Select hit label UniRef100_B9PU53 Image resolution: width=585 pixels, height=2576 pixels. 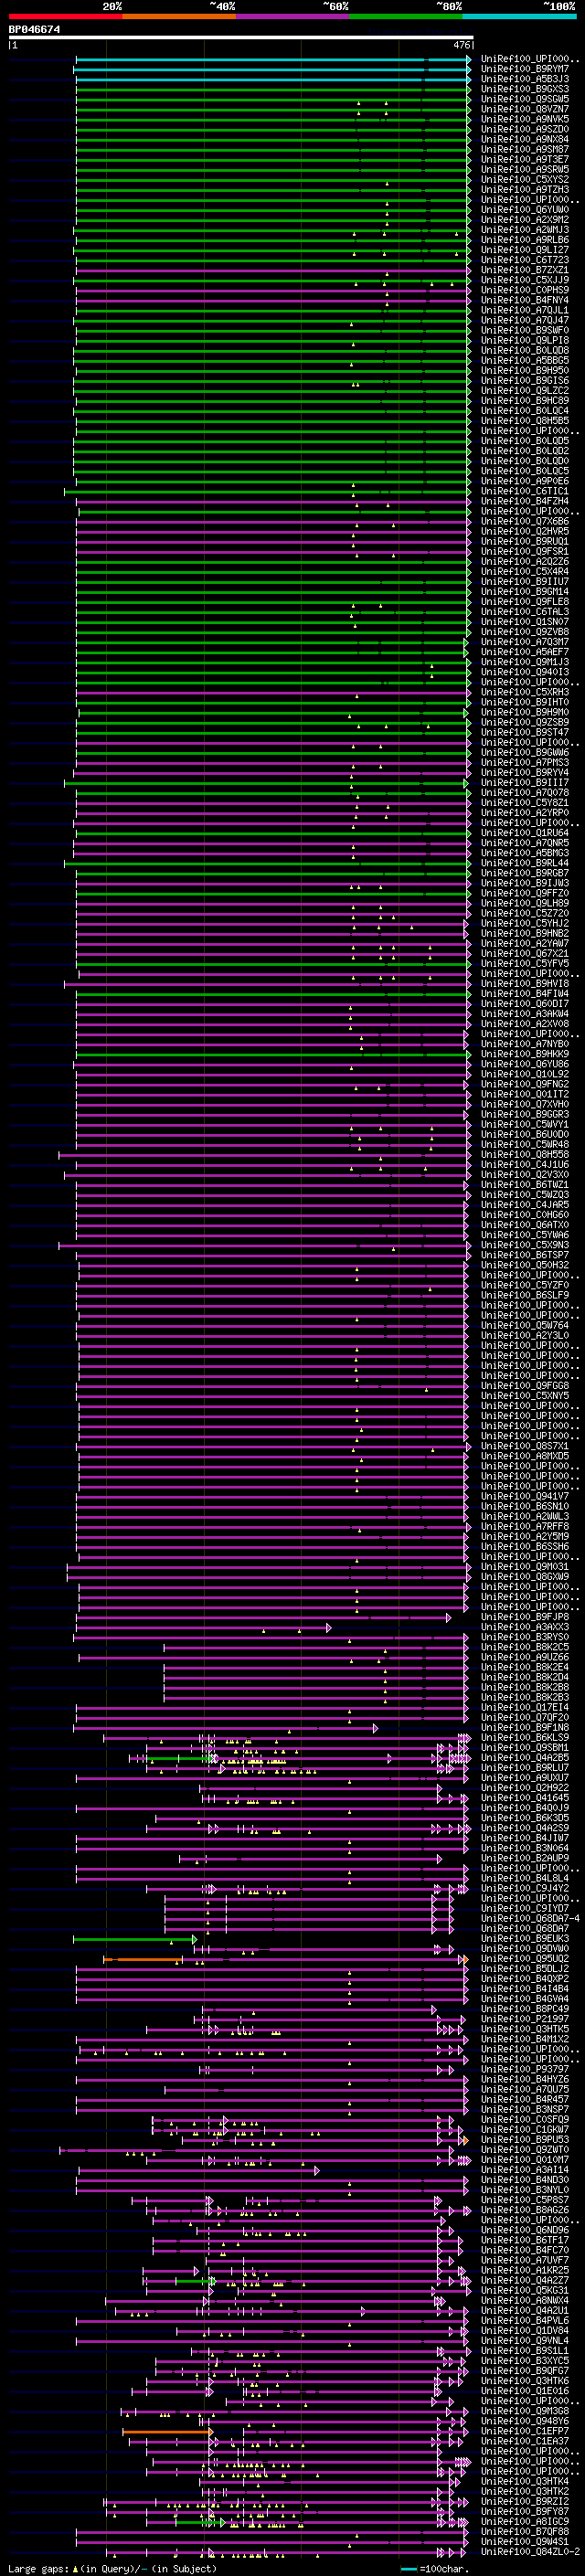click(525, 2139)
